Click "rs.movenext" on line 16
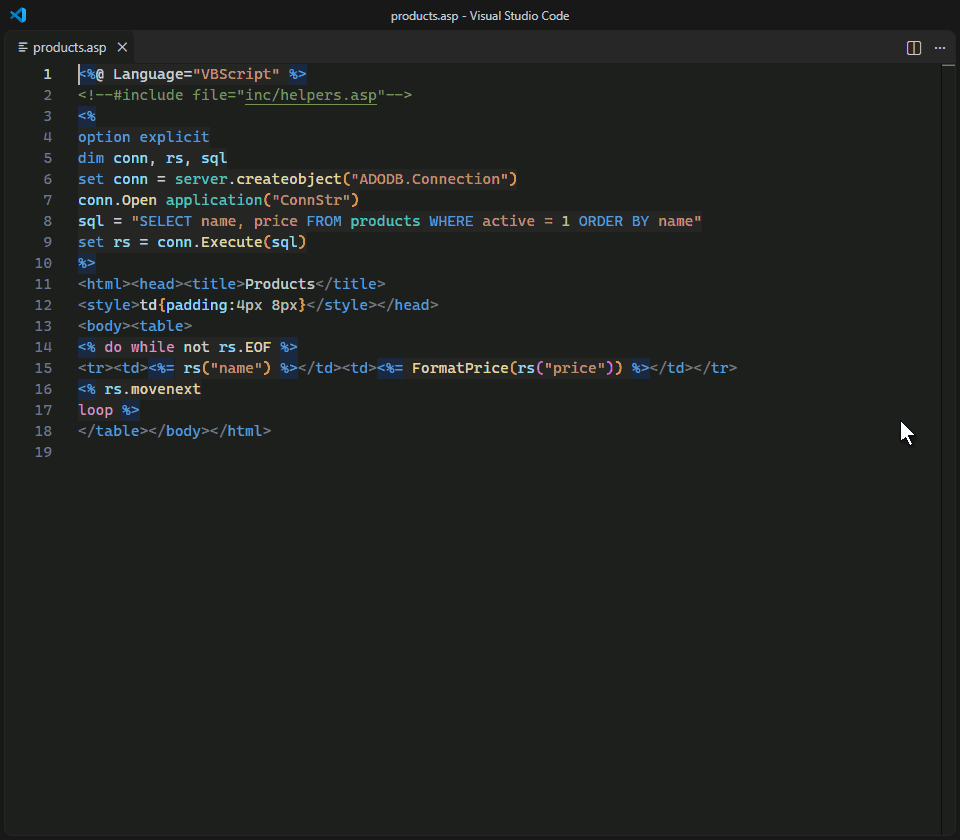 (x=152, y=389)
